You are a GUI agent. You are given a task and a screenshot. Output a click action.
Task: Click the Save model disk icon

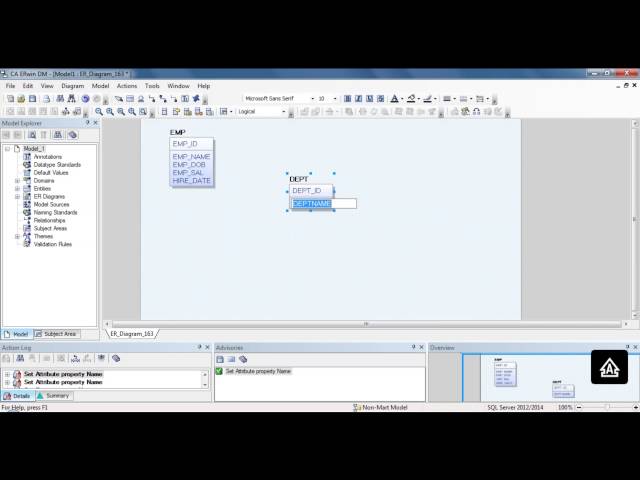(x=32, y=99)
